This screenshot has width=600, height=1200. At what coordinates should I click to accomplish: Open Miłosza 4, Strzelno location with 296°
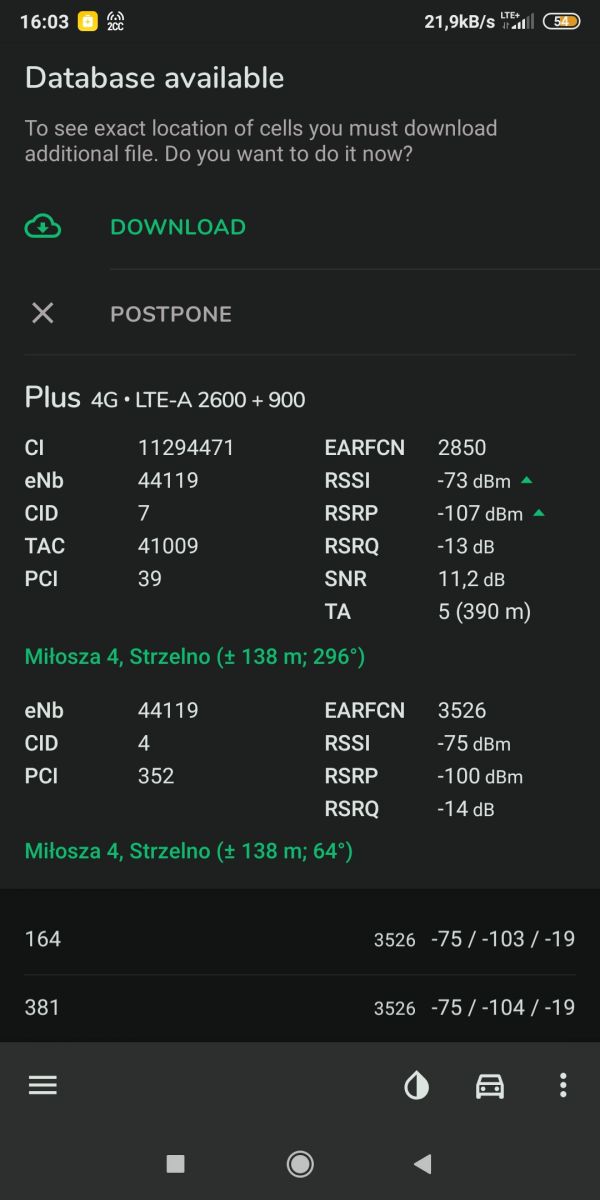pos(195,657)
